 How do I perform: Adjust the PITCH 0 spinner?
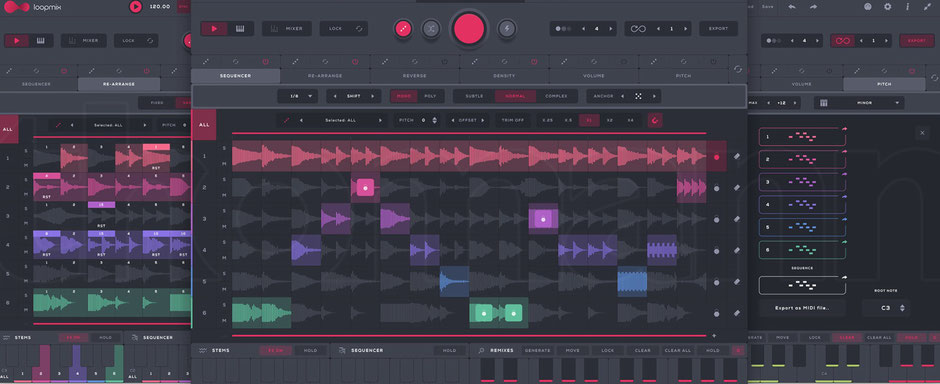click(x=435, y=120)
